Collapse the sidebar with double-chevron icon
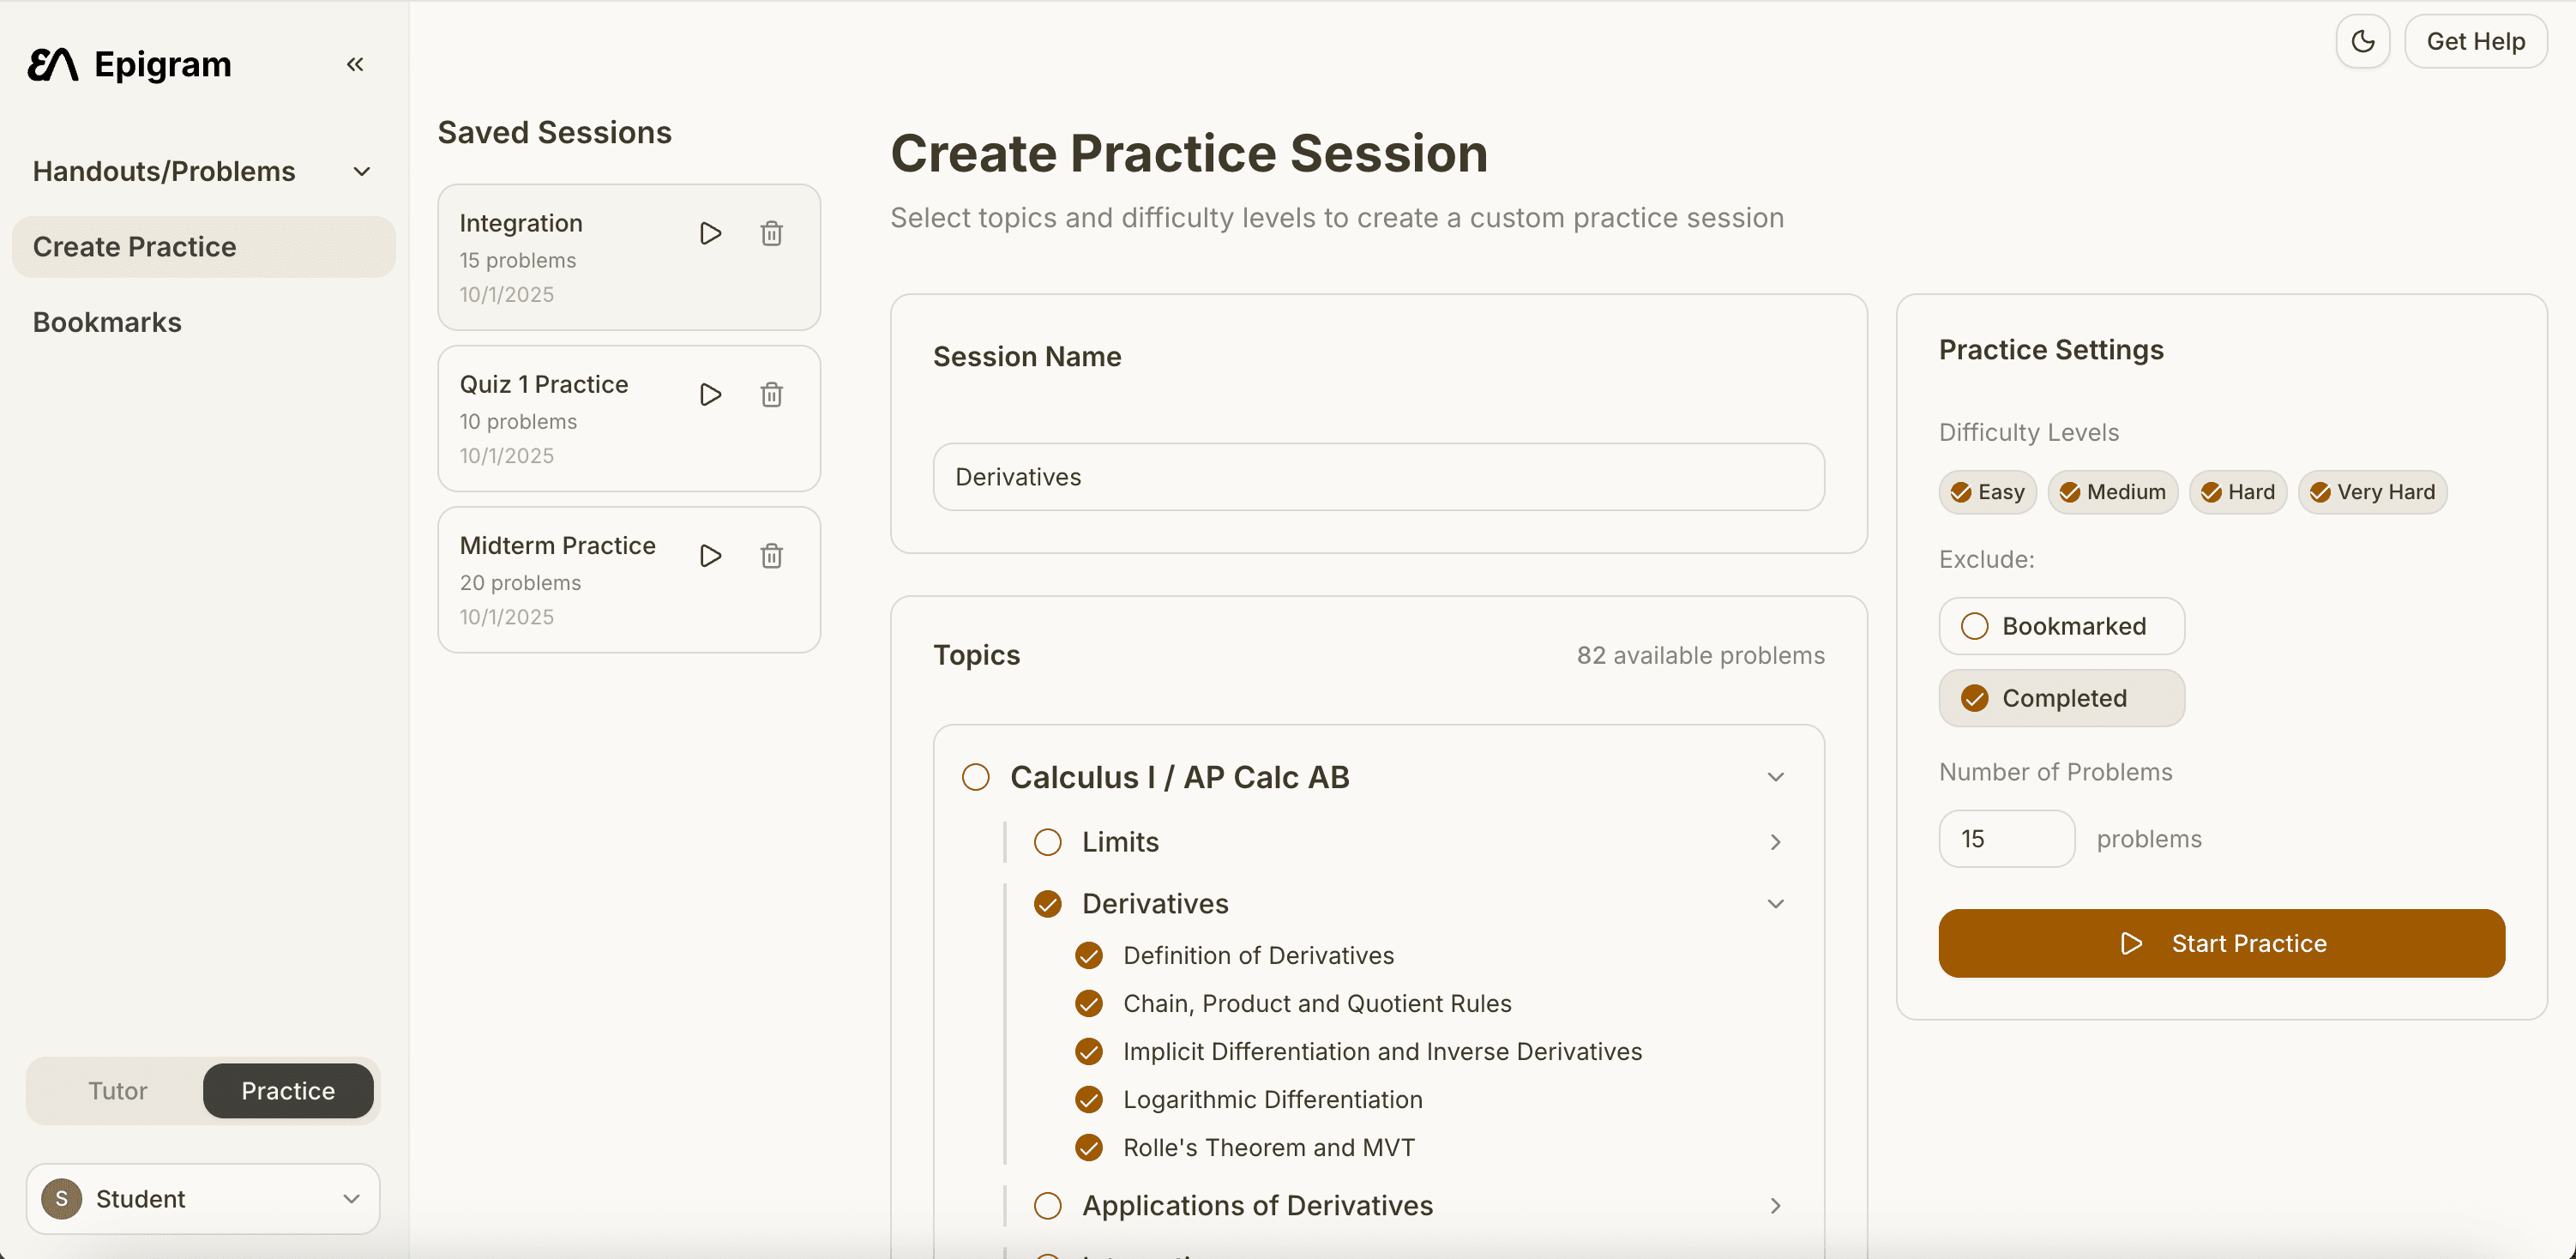This screenshot has height=1259, width=2576. [355, 65]
